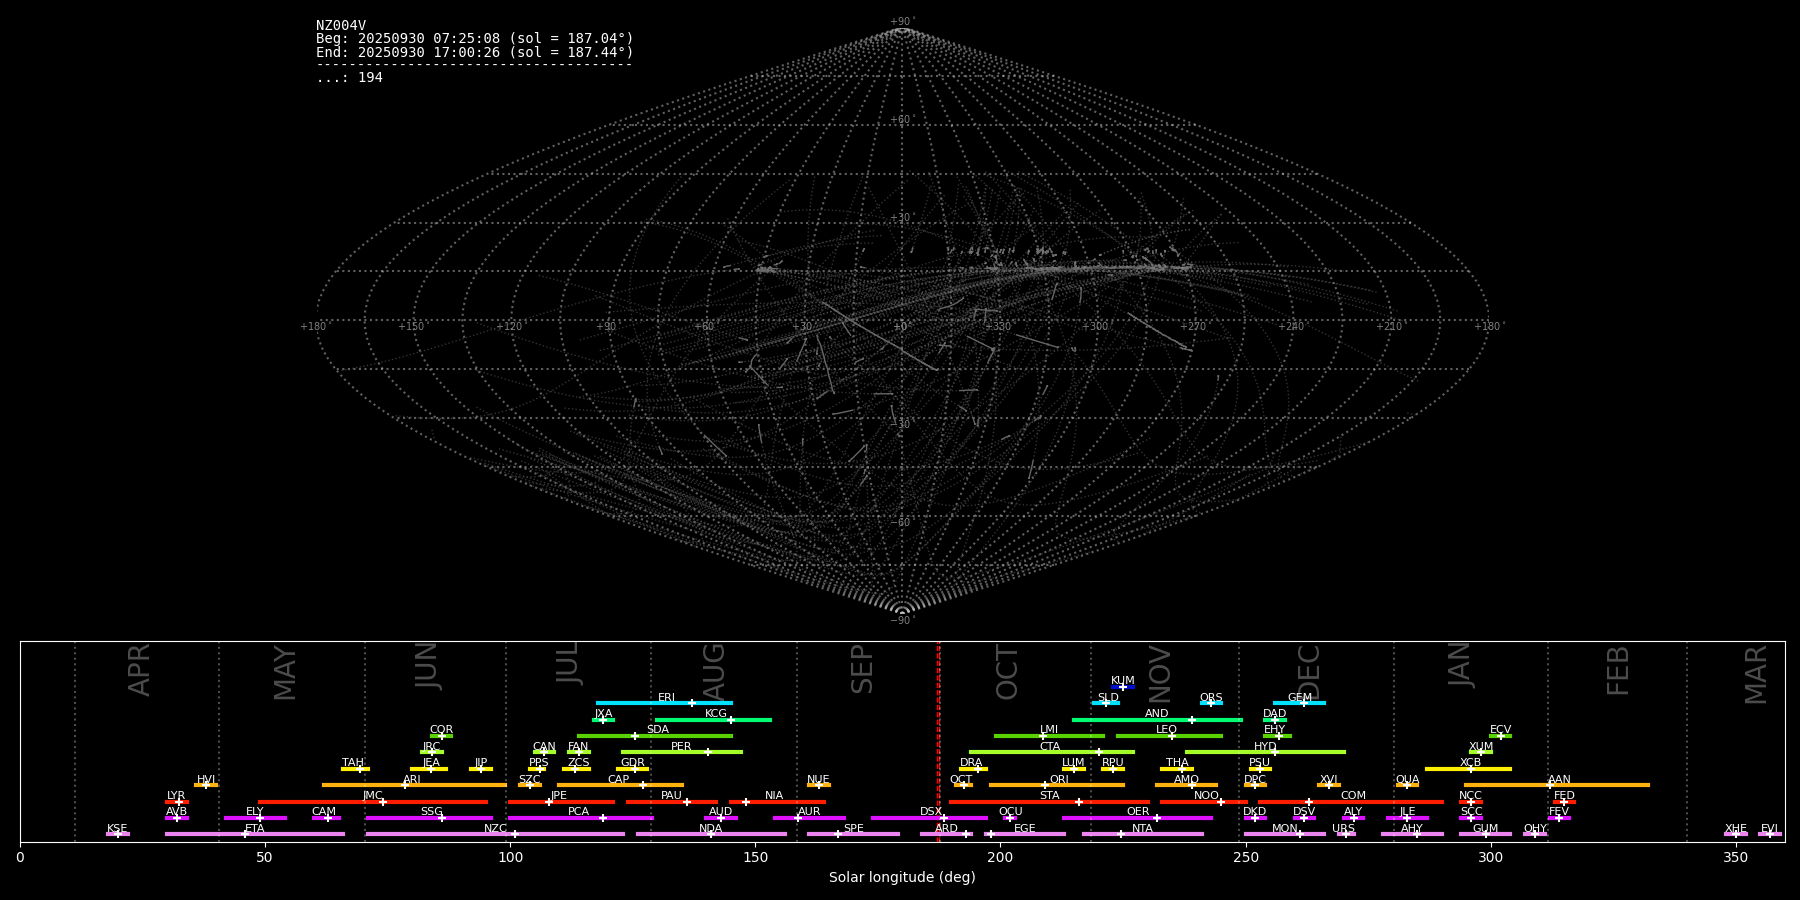1800x900 pixels.
Task: Click the red current-date vertical line
Action: 938,741
